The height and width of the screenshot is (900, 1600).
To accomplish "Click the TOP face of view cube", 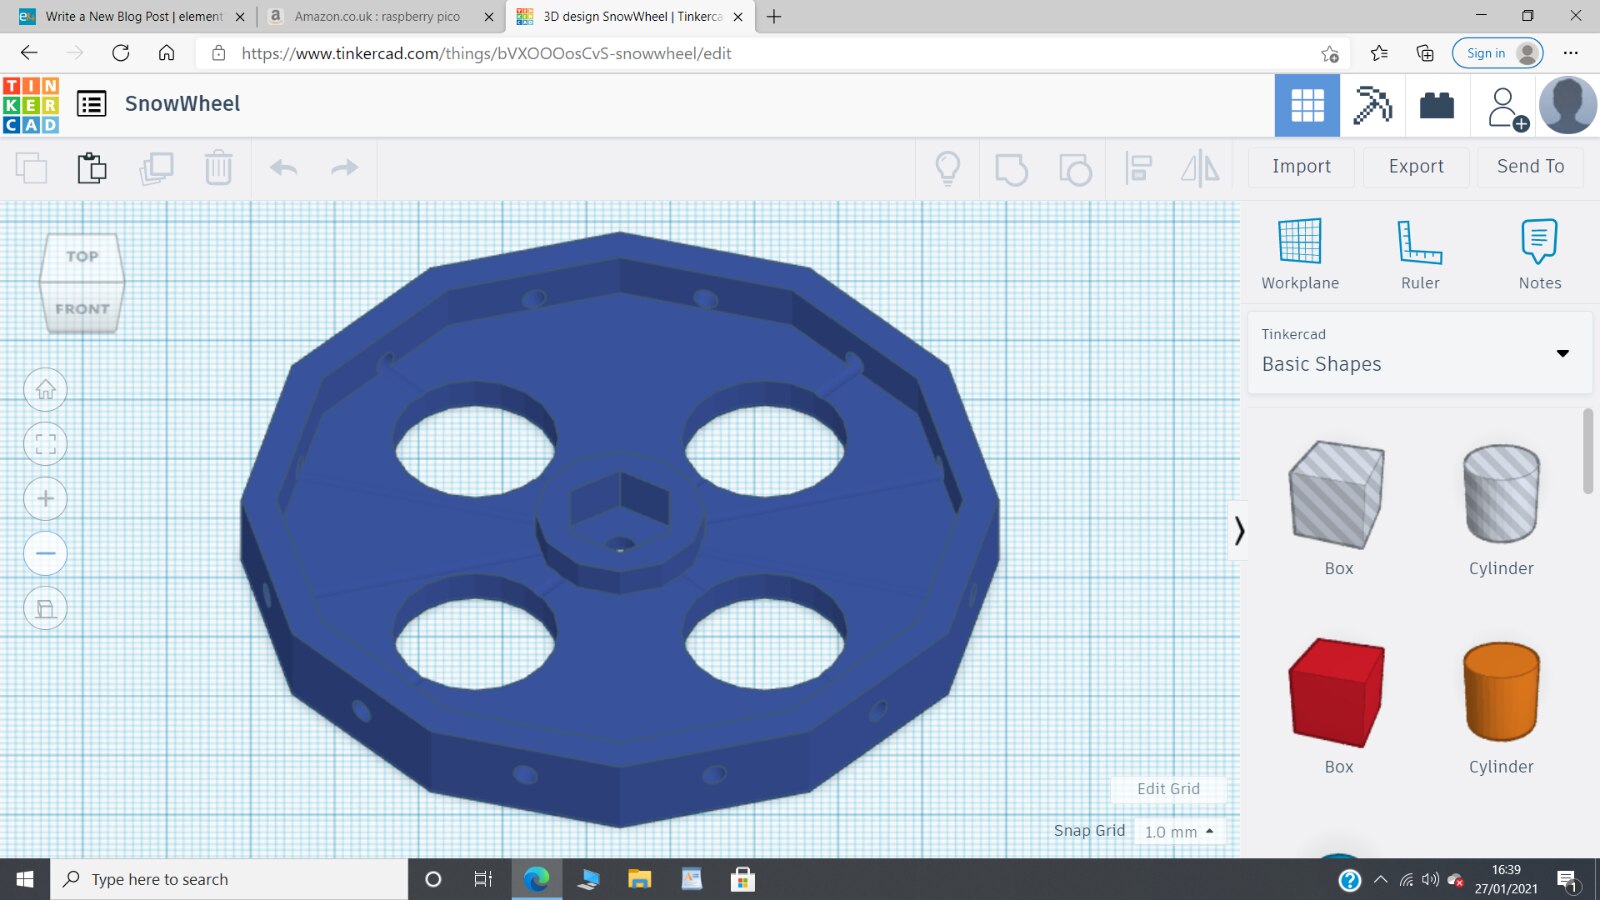I will coord(82,256).
